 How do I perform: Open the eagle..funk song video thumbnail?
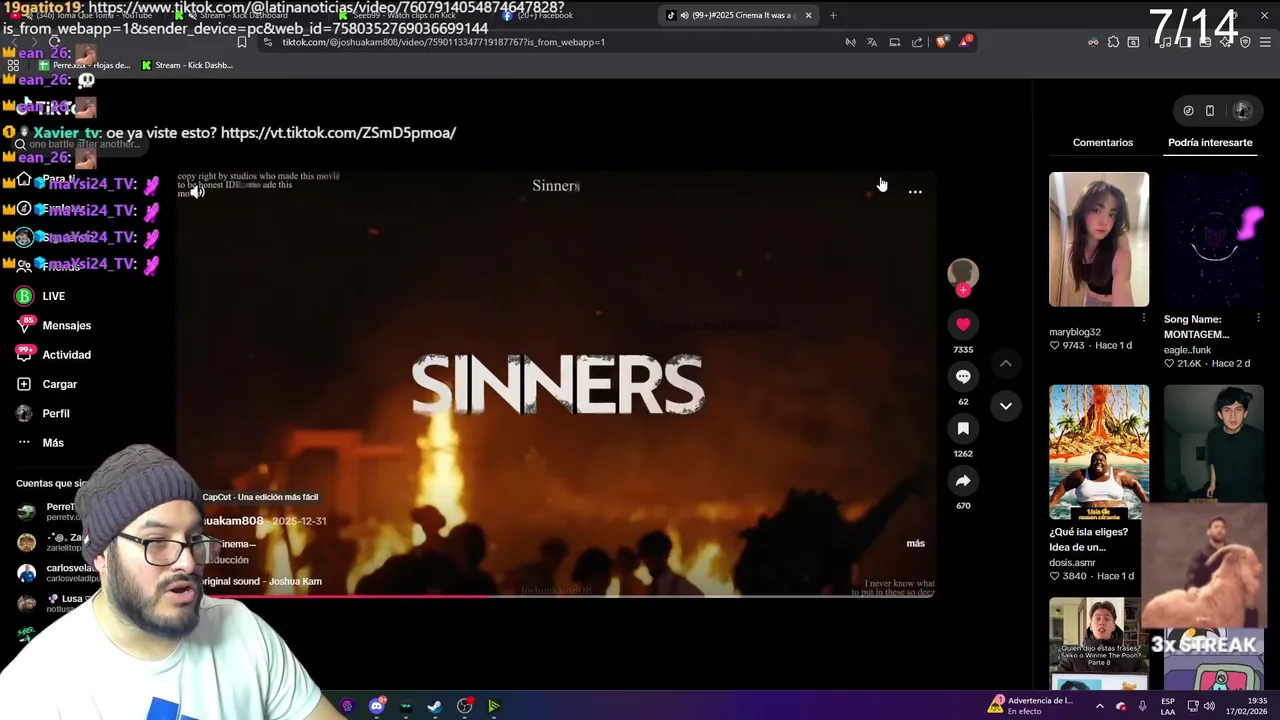[x=1214, y=239]
